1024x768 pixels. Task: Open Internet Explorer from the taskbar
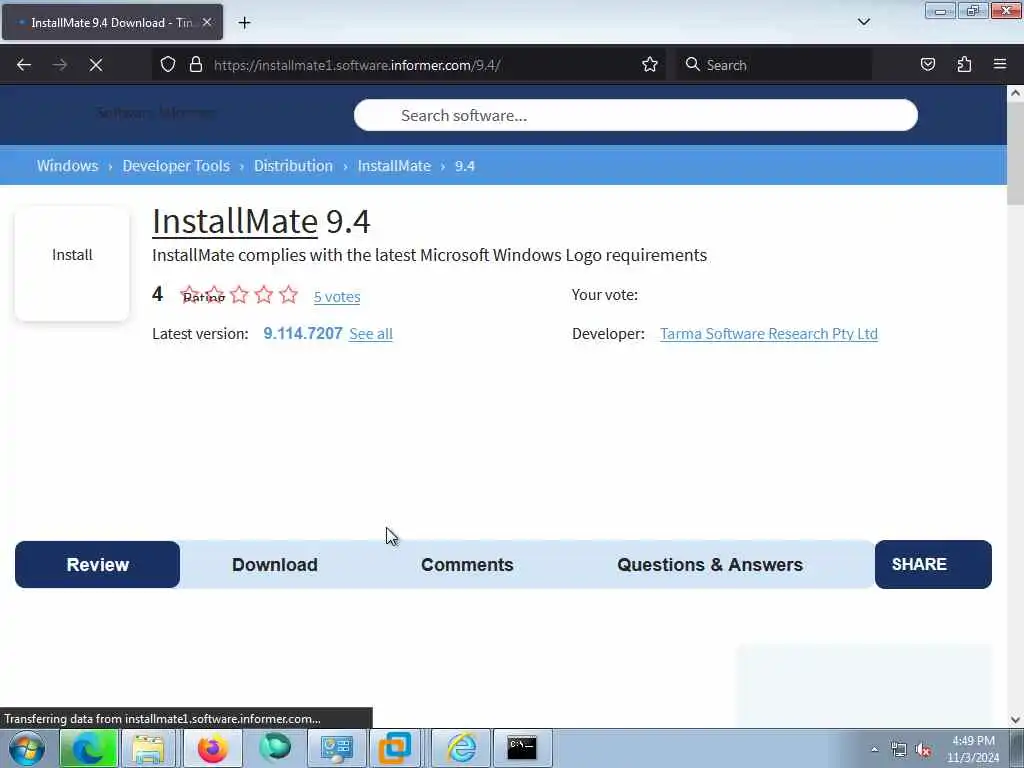click(x=461, y=748)
